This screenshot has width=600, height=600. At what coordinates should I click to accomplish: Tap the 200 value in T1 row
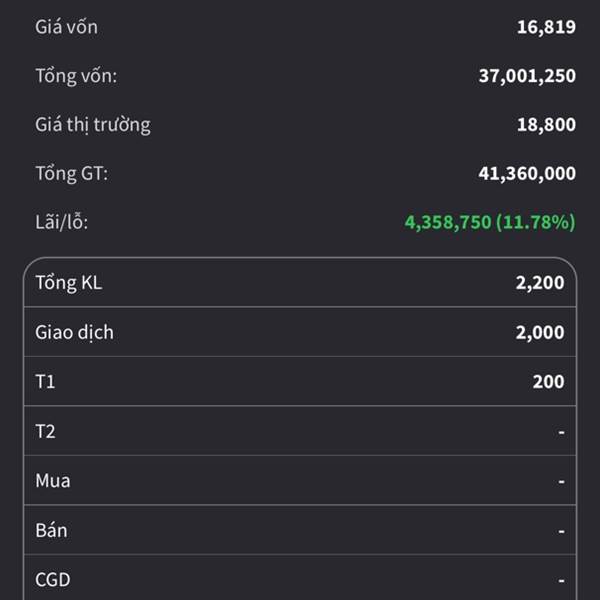click(548, 382)
